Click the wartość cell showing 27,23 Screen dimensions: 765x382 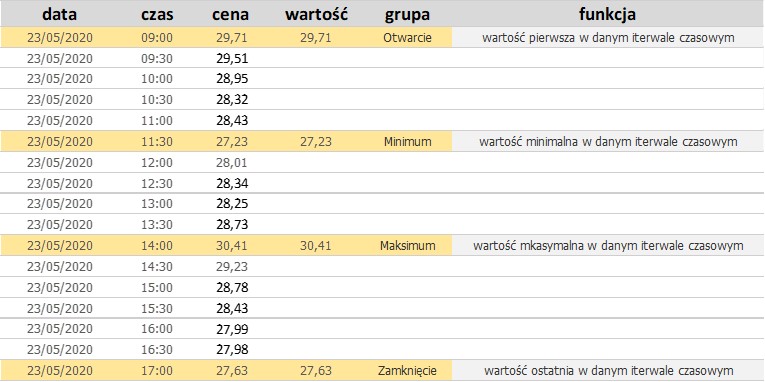click(x=316, y=141)
